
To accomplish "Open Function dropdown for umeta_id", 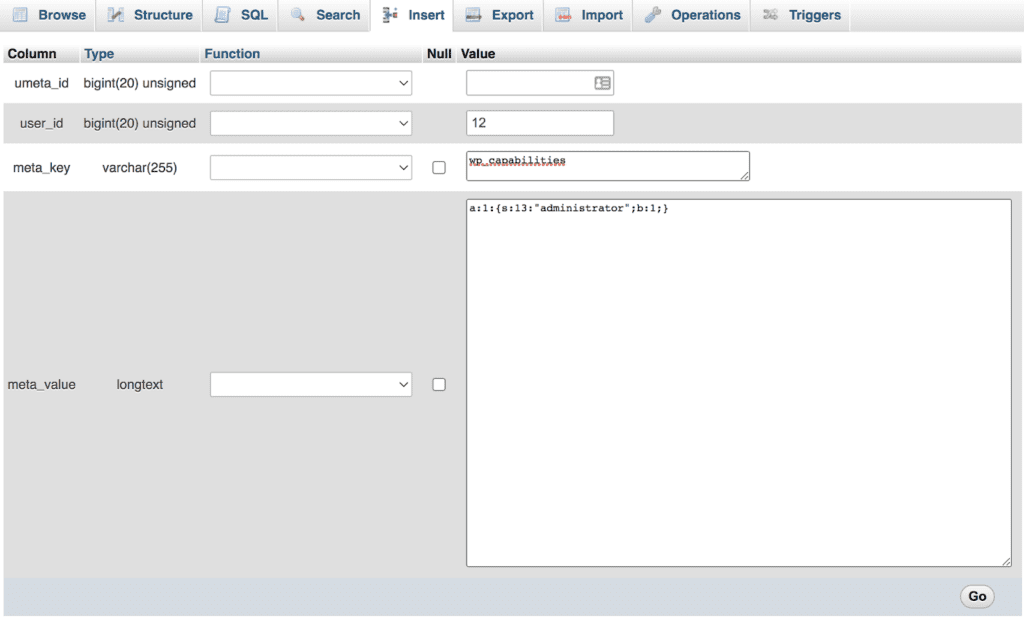I will click(x=311, y=83).
